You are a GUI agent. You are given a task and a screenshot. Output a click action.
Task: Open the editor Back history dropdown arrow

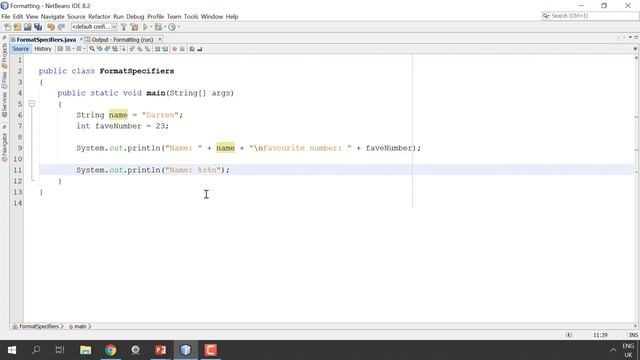73,49
